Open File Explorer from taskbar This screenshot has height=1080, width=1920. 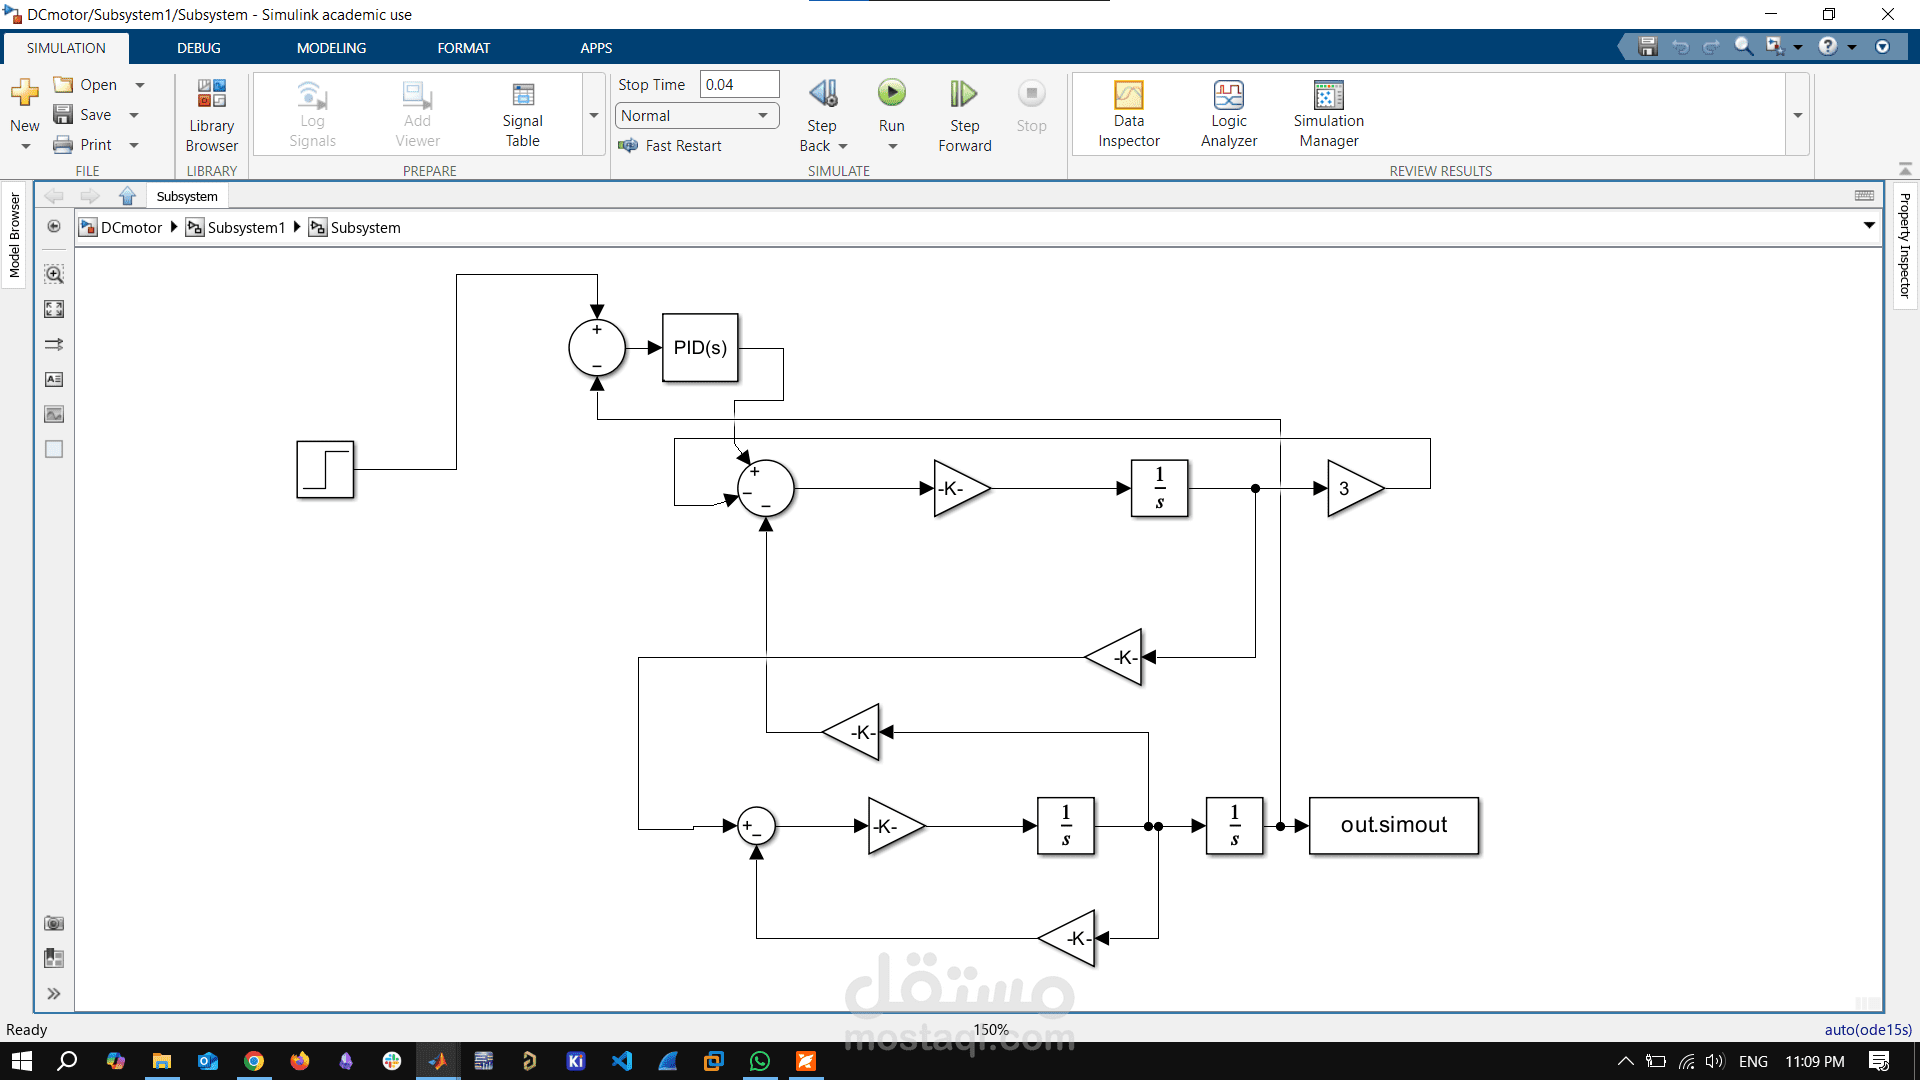(x=162, y=1061)
